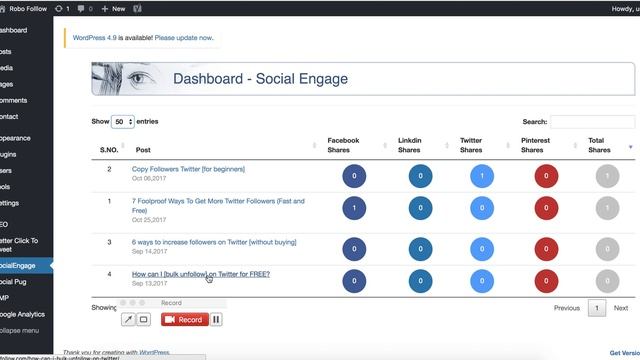This screenshot has height=360, width=640.
Task: Click 'Please update now' link
Action: coord(184,38)
